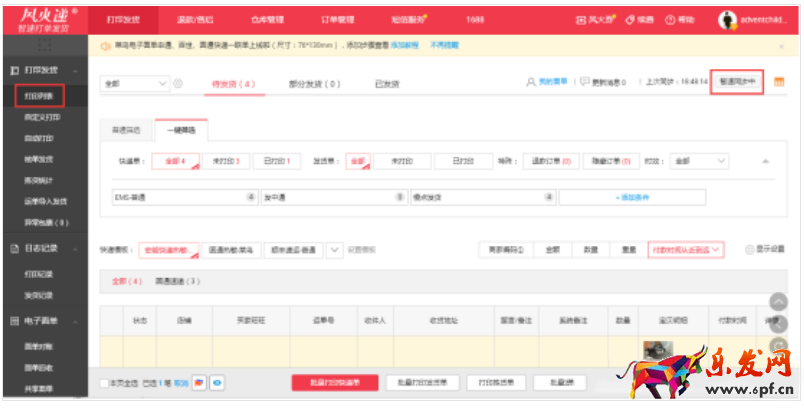The image size is (804, 410).
Task: Switch to the 部分发货 tab
Action: [x=314, y=84]
